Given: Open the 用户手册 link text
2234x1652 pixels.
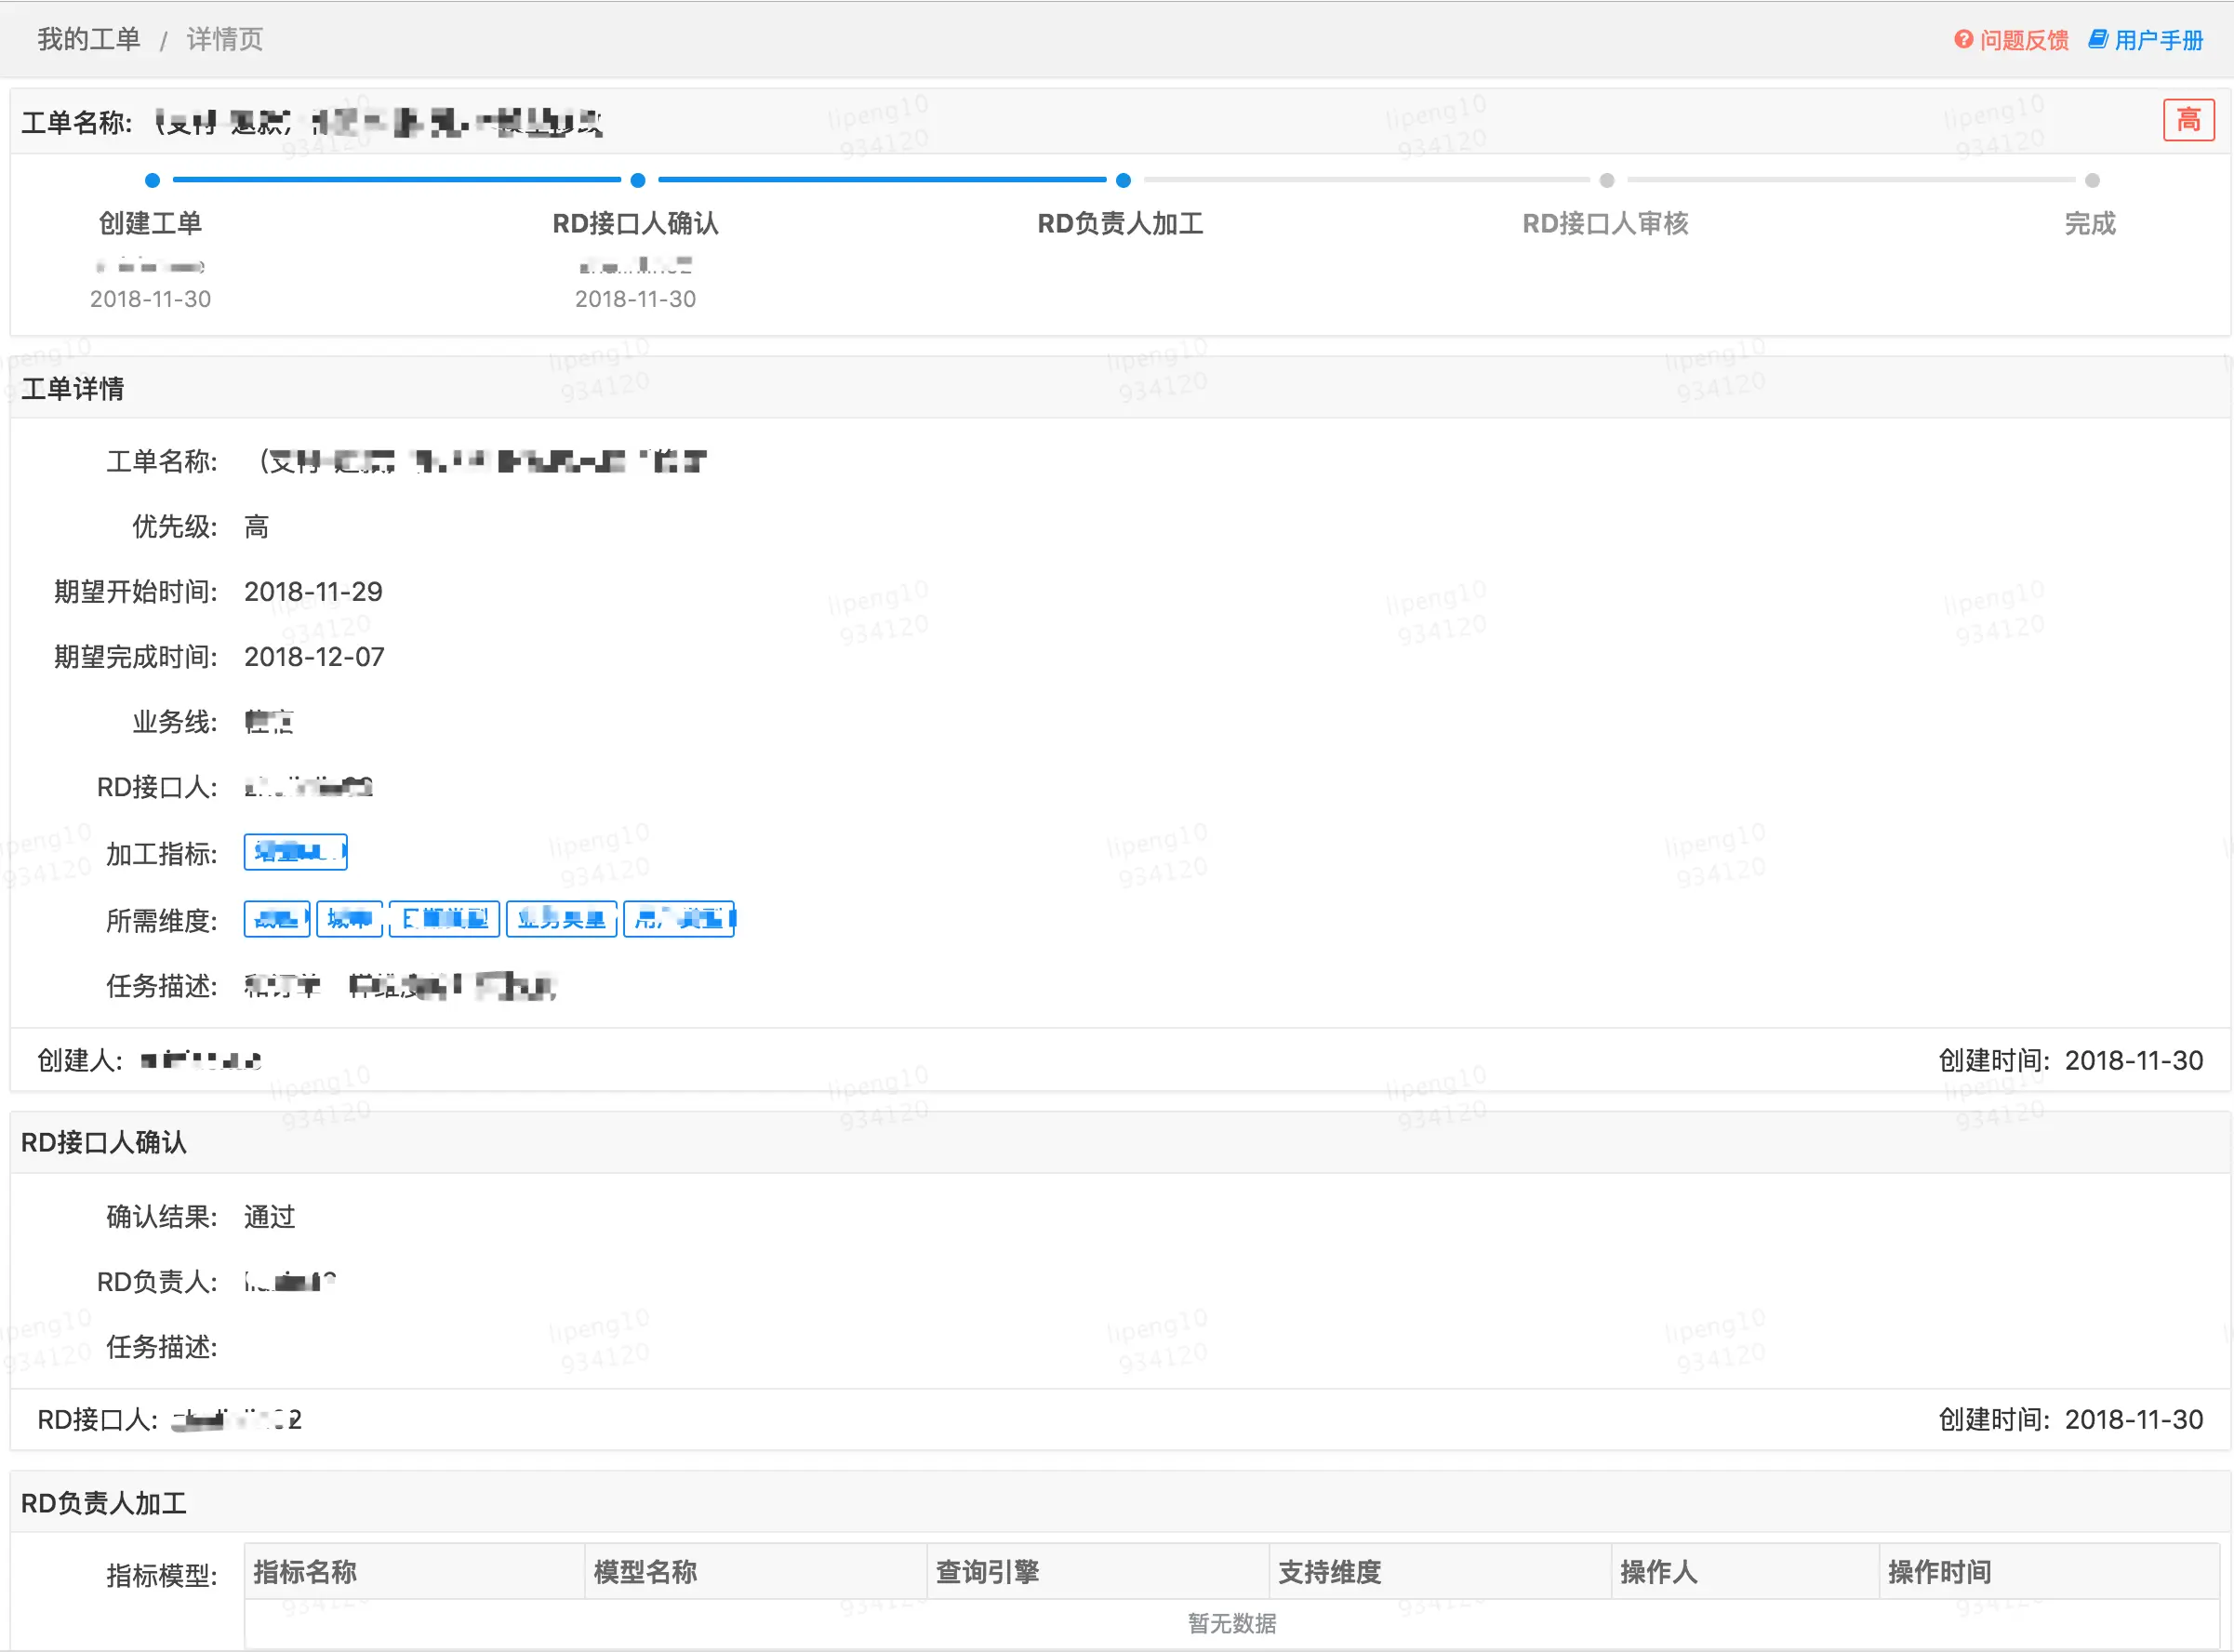Looking at the screenshot, I should pos(2159,40).
